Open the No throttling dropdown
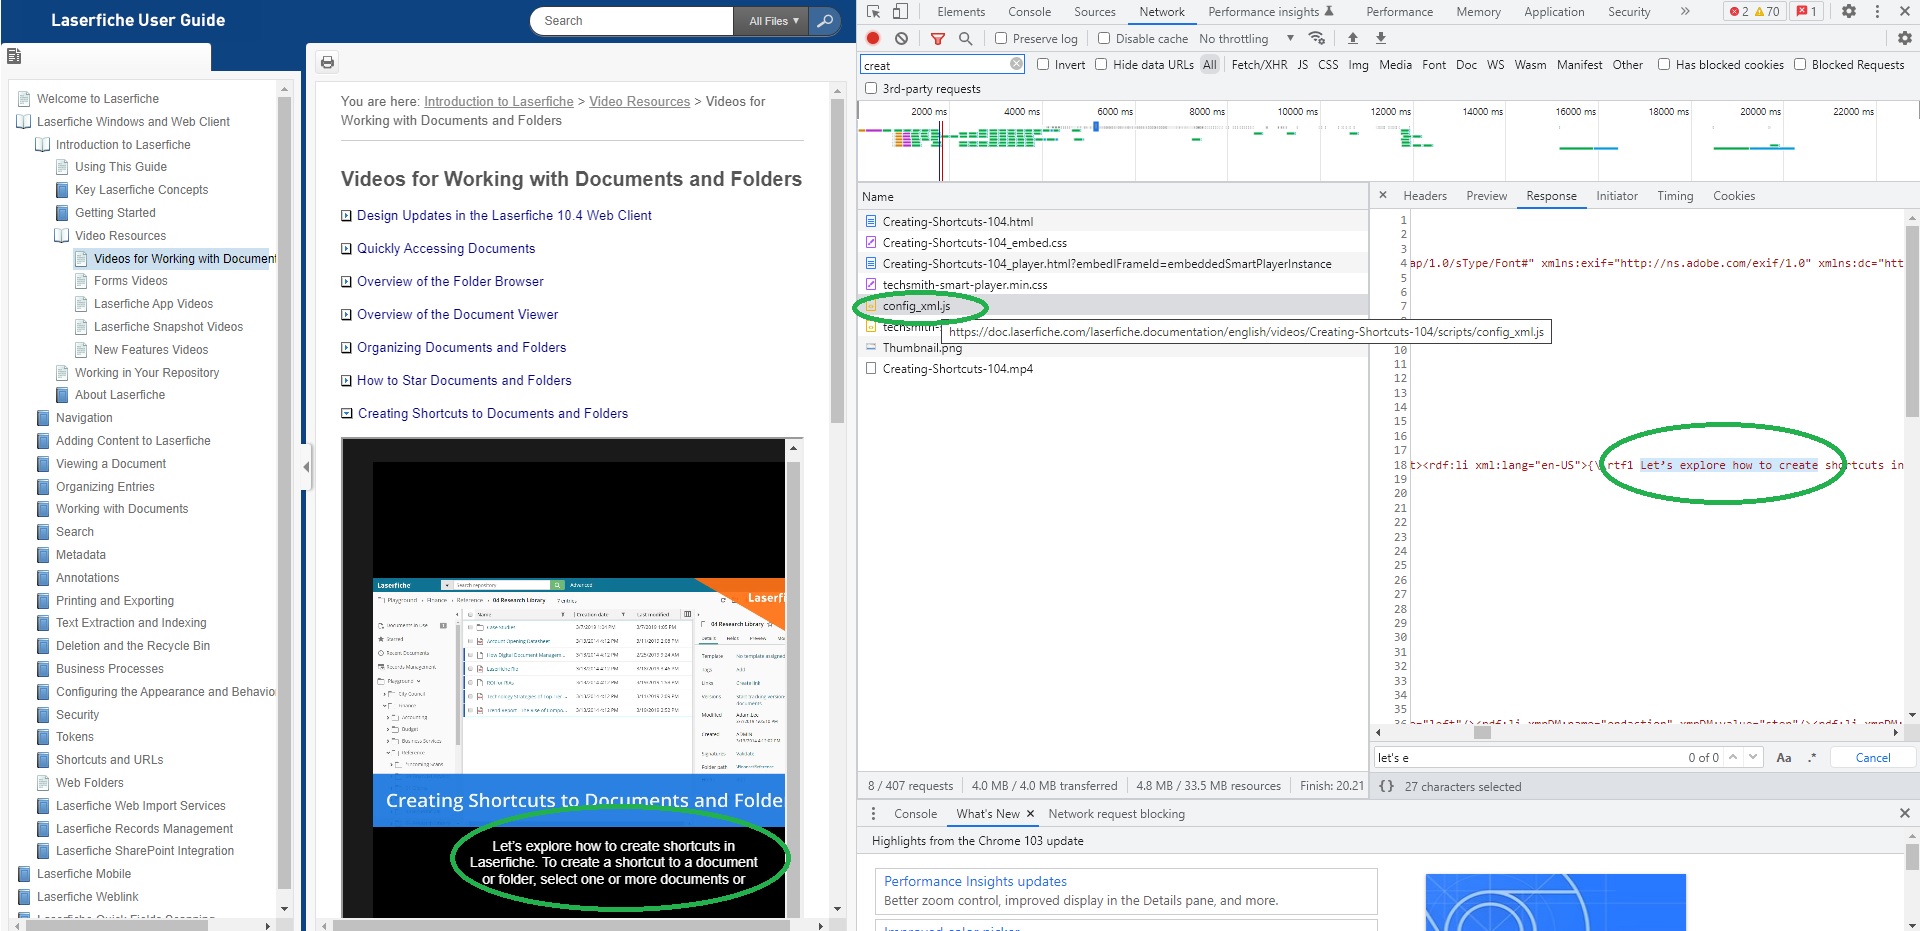Screen dimensions: 1920x931 pos(1246,39)
